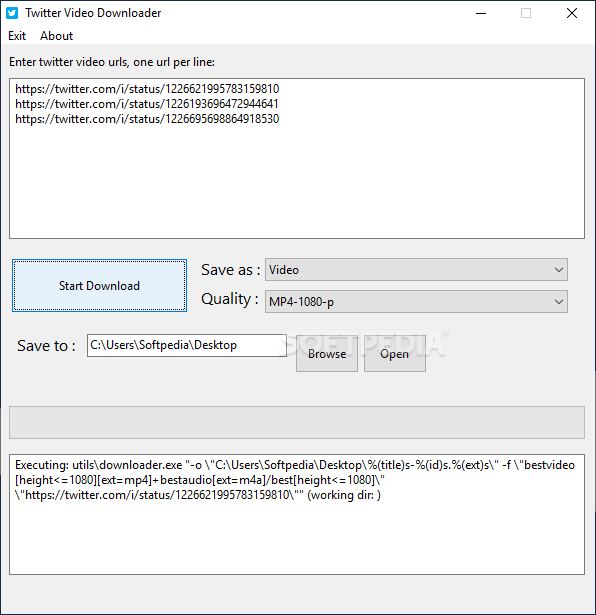Click the 'Save as :' label
The width and height of the screenshot is (596, 615).
pos(231,270)
